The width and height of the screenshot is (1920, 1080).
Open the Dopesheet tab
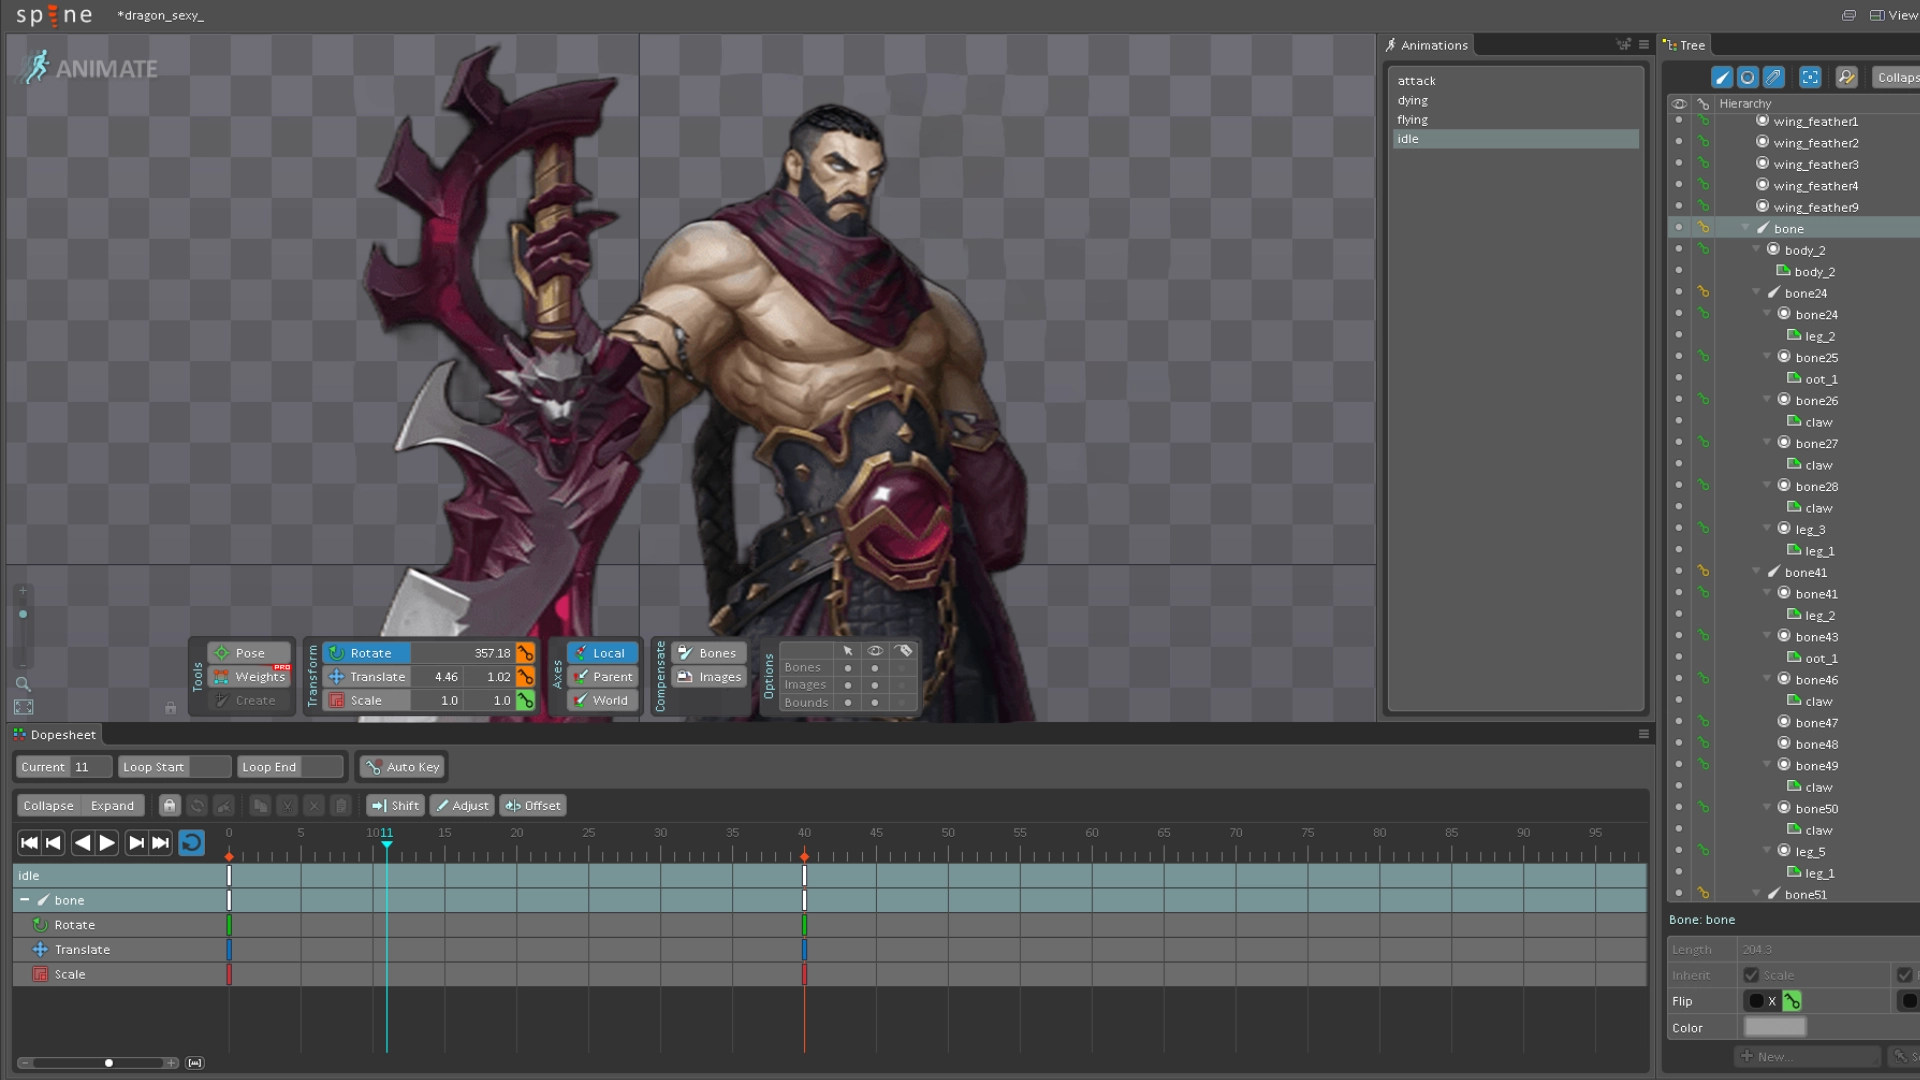55,734
